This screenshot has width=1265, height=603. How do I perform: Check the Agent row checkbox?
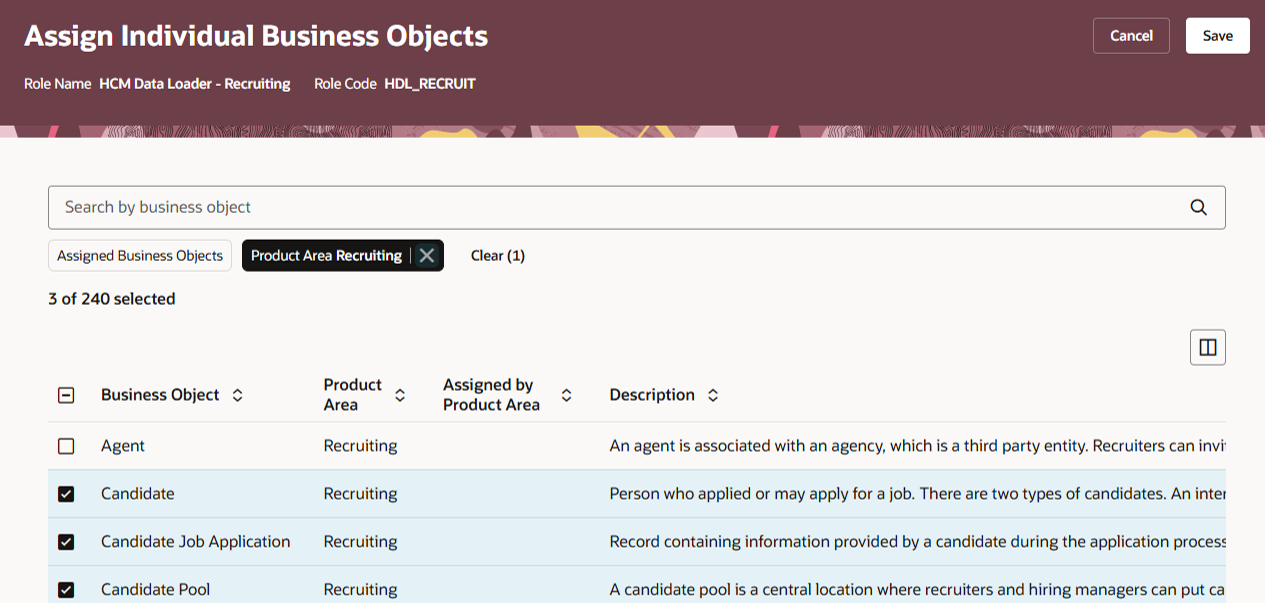(66, 446)
